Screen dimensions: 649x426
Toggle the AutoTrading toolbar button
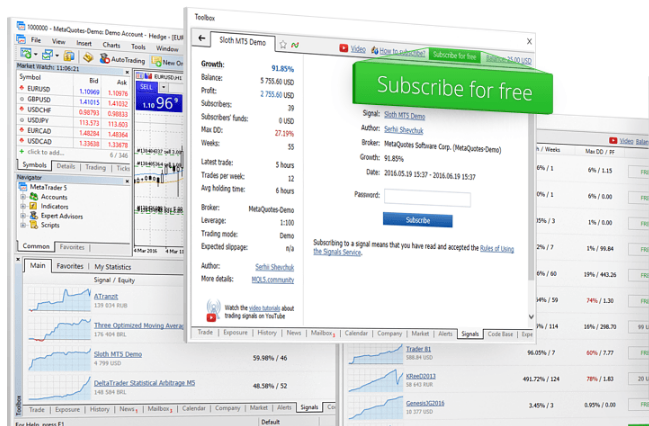pos(123,60)
